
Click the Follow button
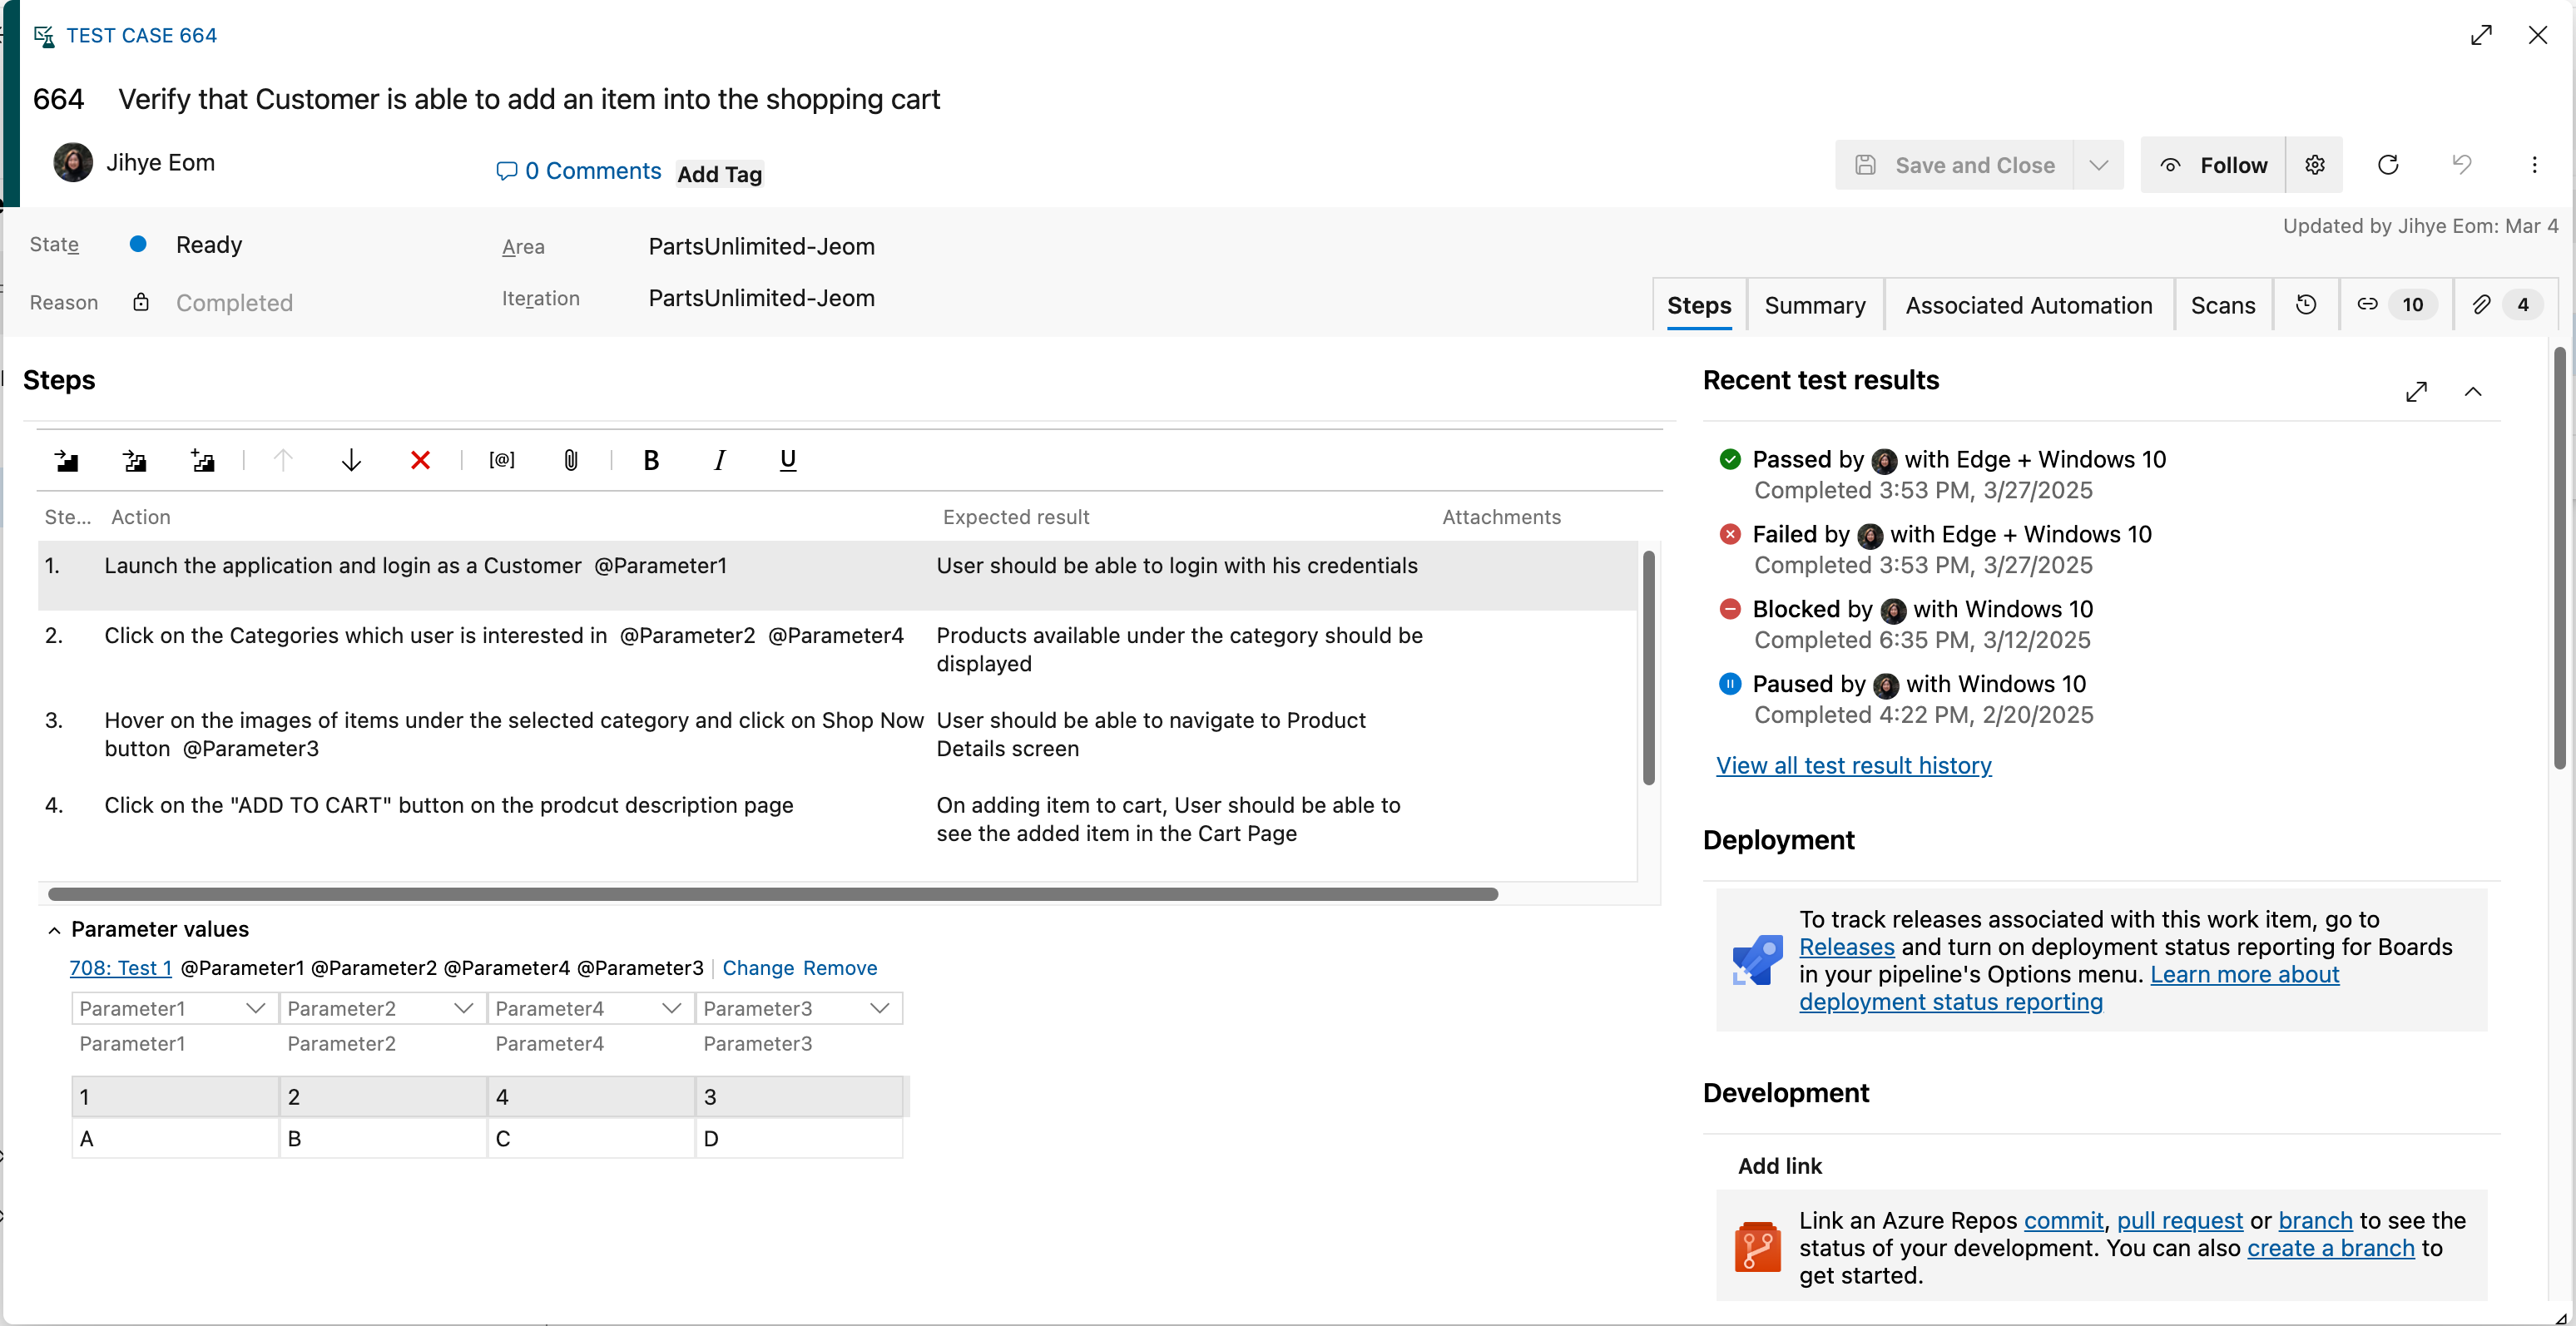point(2213,165)
